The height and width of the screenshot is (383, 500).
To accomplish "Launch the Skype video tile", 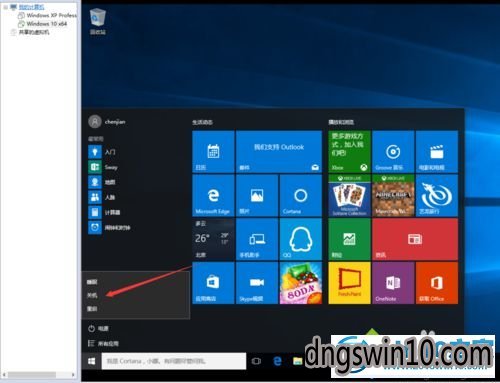I will (257, 283).
